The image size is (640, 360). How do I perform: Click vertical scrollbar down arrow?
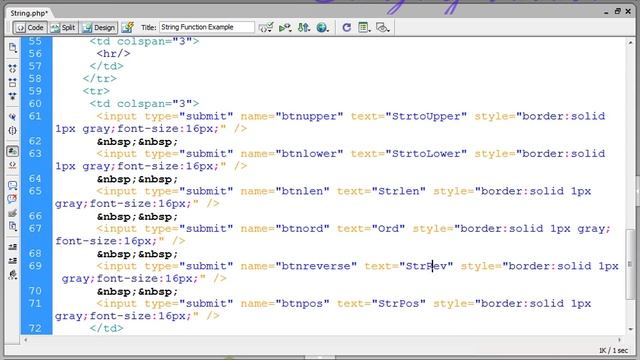630,329
